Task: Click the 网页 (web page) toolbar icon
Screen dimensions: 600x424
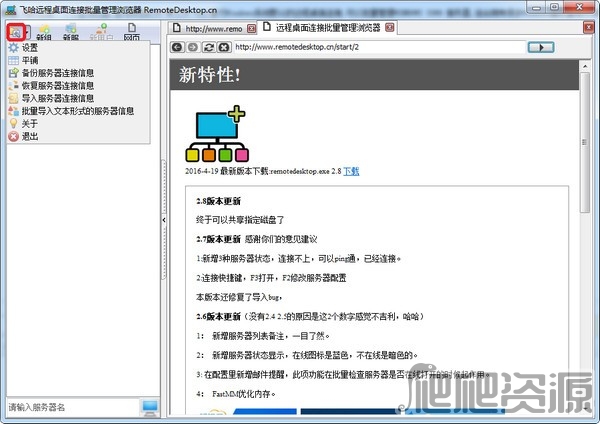Action: (132, 32)
